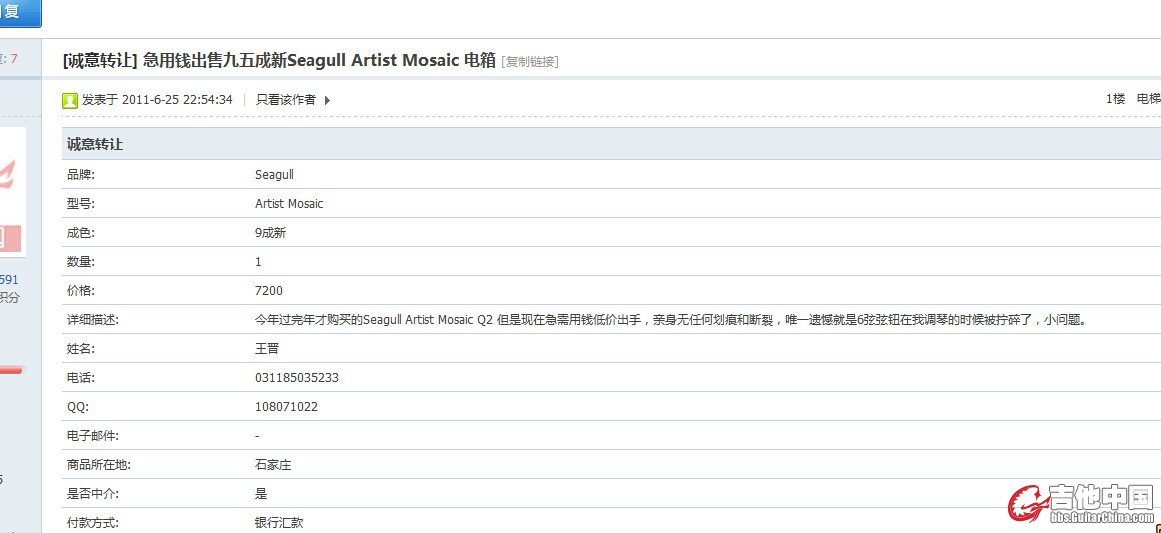Viewport: 1161px width, 533px height.
Task: Click the red count 7 at left
Action: (x=14, y=58)
